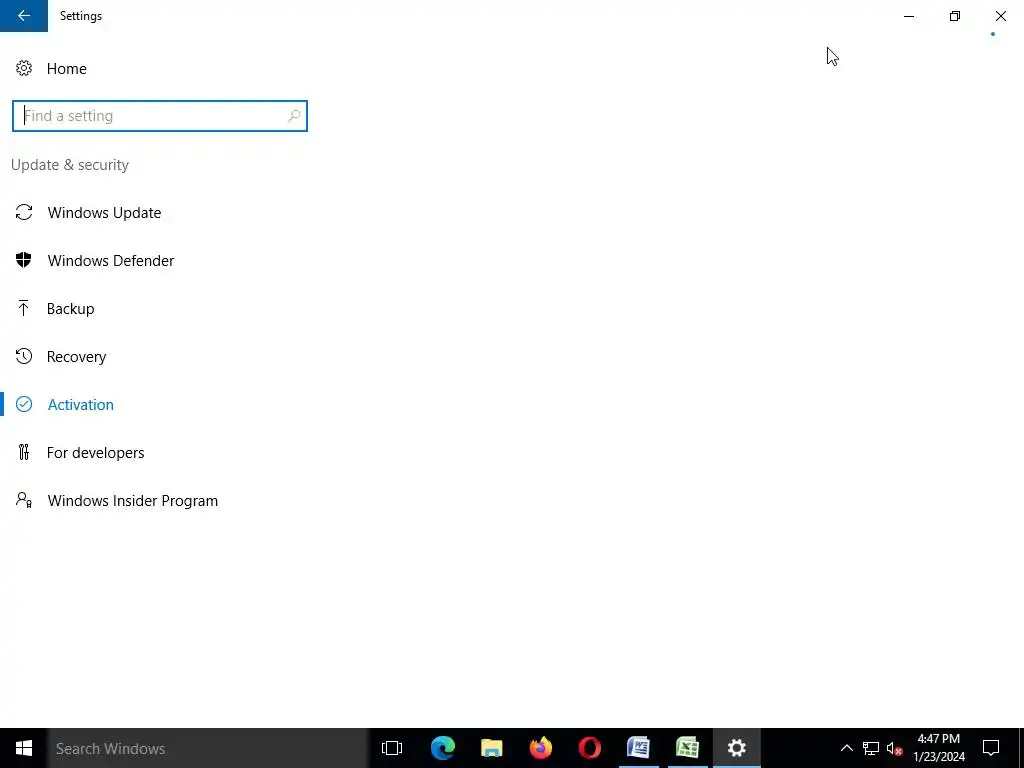Screen dimensions: 1024x768
Task: Open the Windows Insider Program section
Action: click(x=133, y=500)
